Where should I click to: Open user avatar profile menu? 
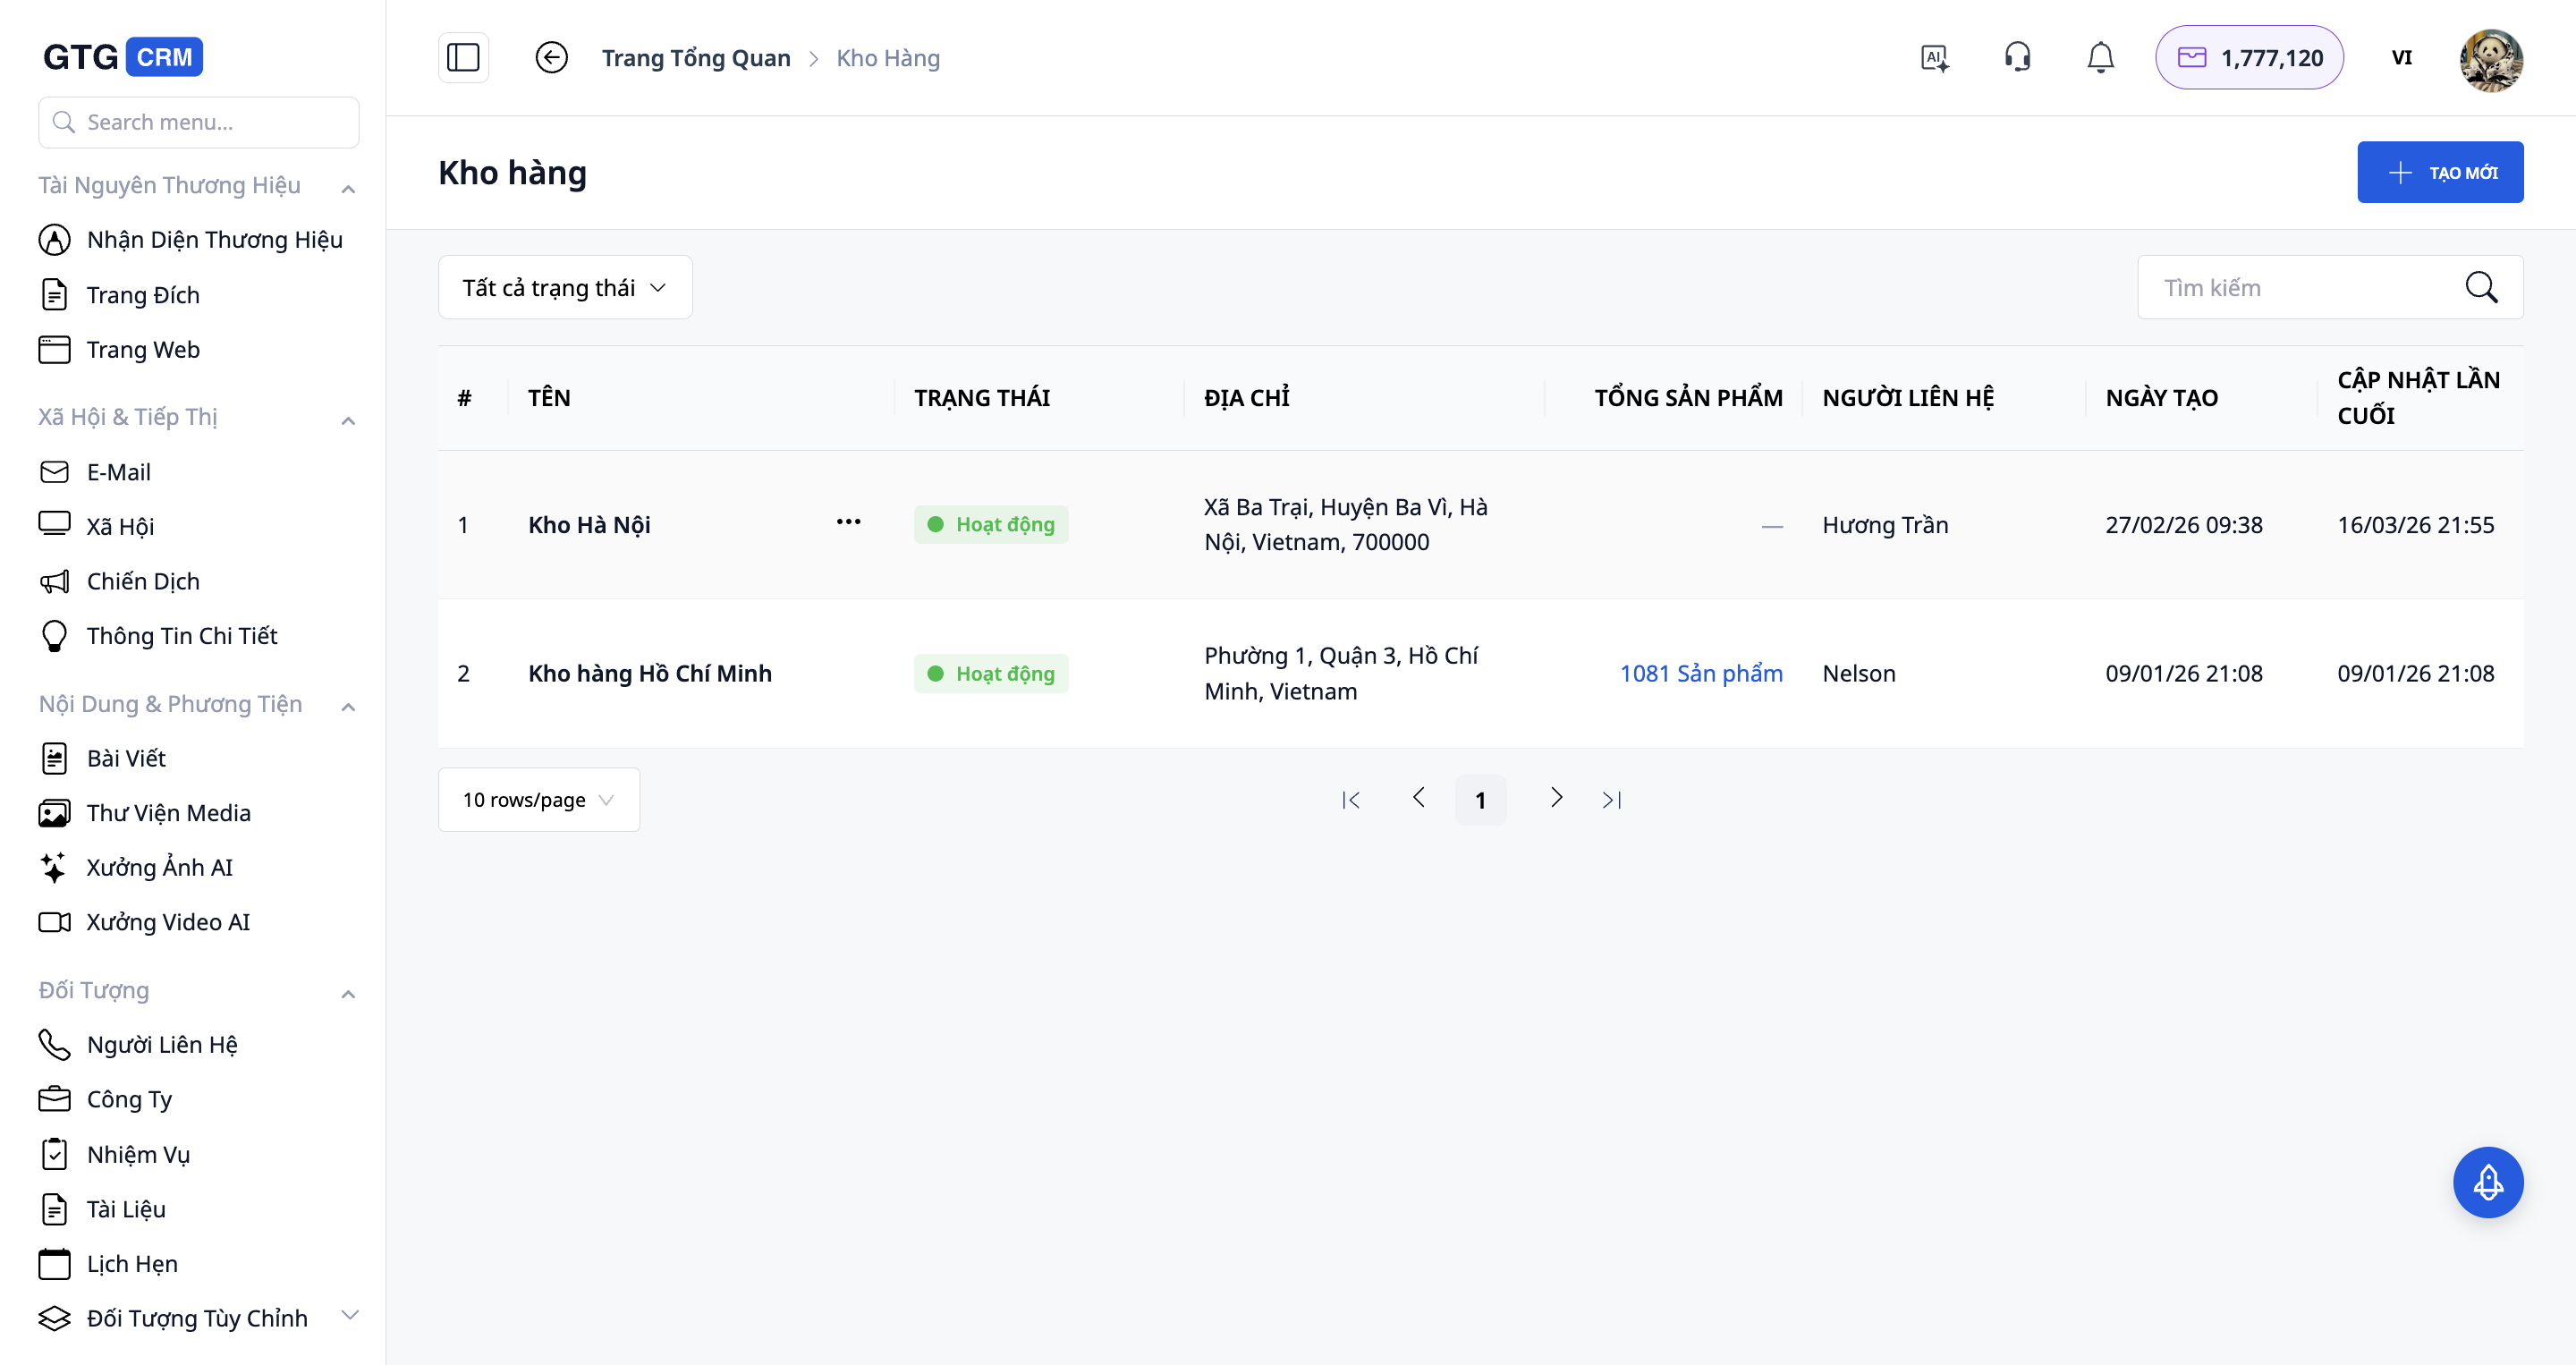pos(2490,60)
